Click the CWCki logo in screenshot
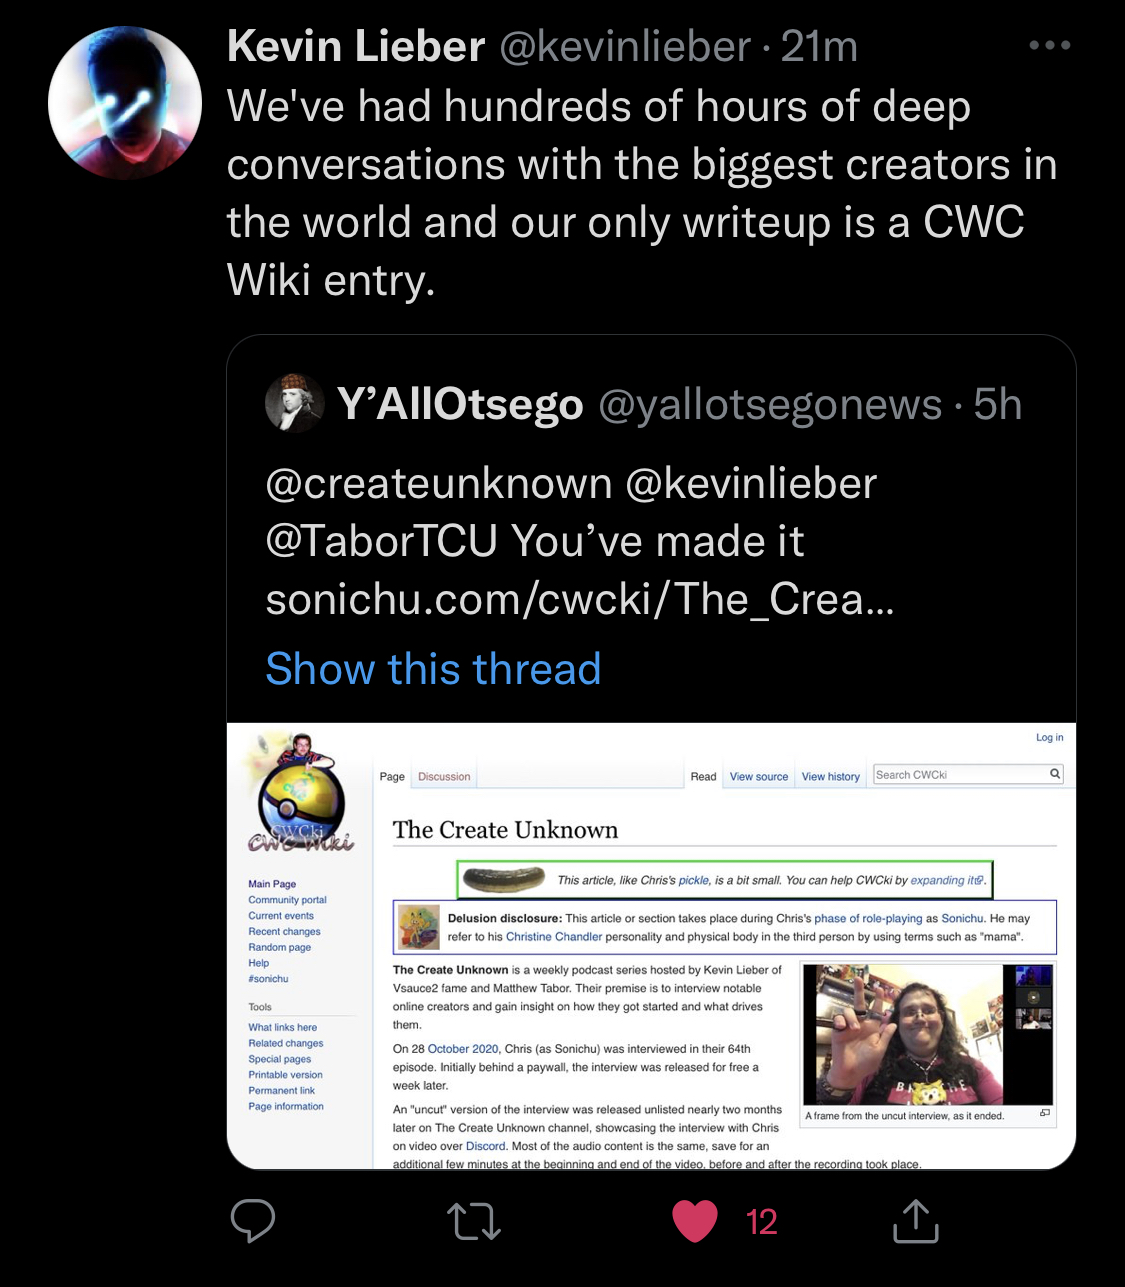Viewport: 1125px width, 1287px height. [300, 795]
